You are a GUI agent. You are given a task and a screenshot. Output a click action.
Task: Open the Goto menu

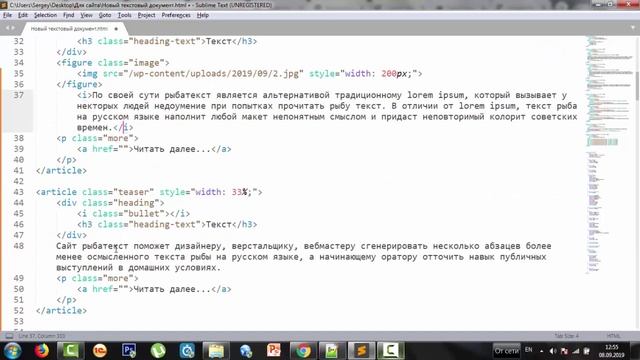pos(104,15)
